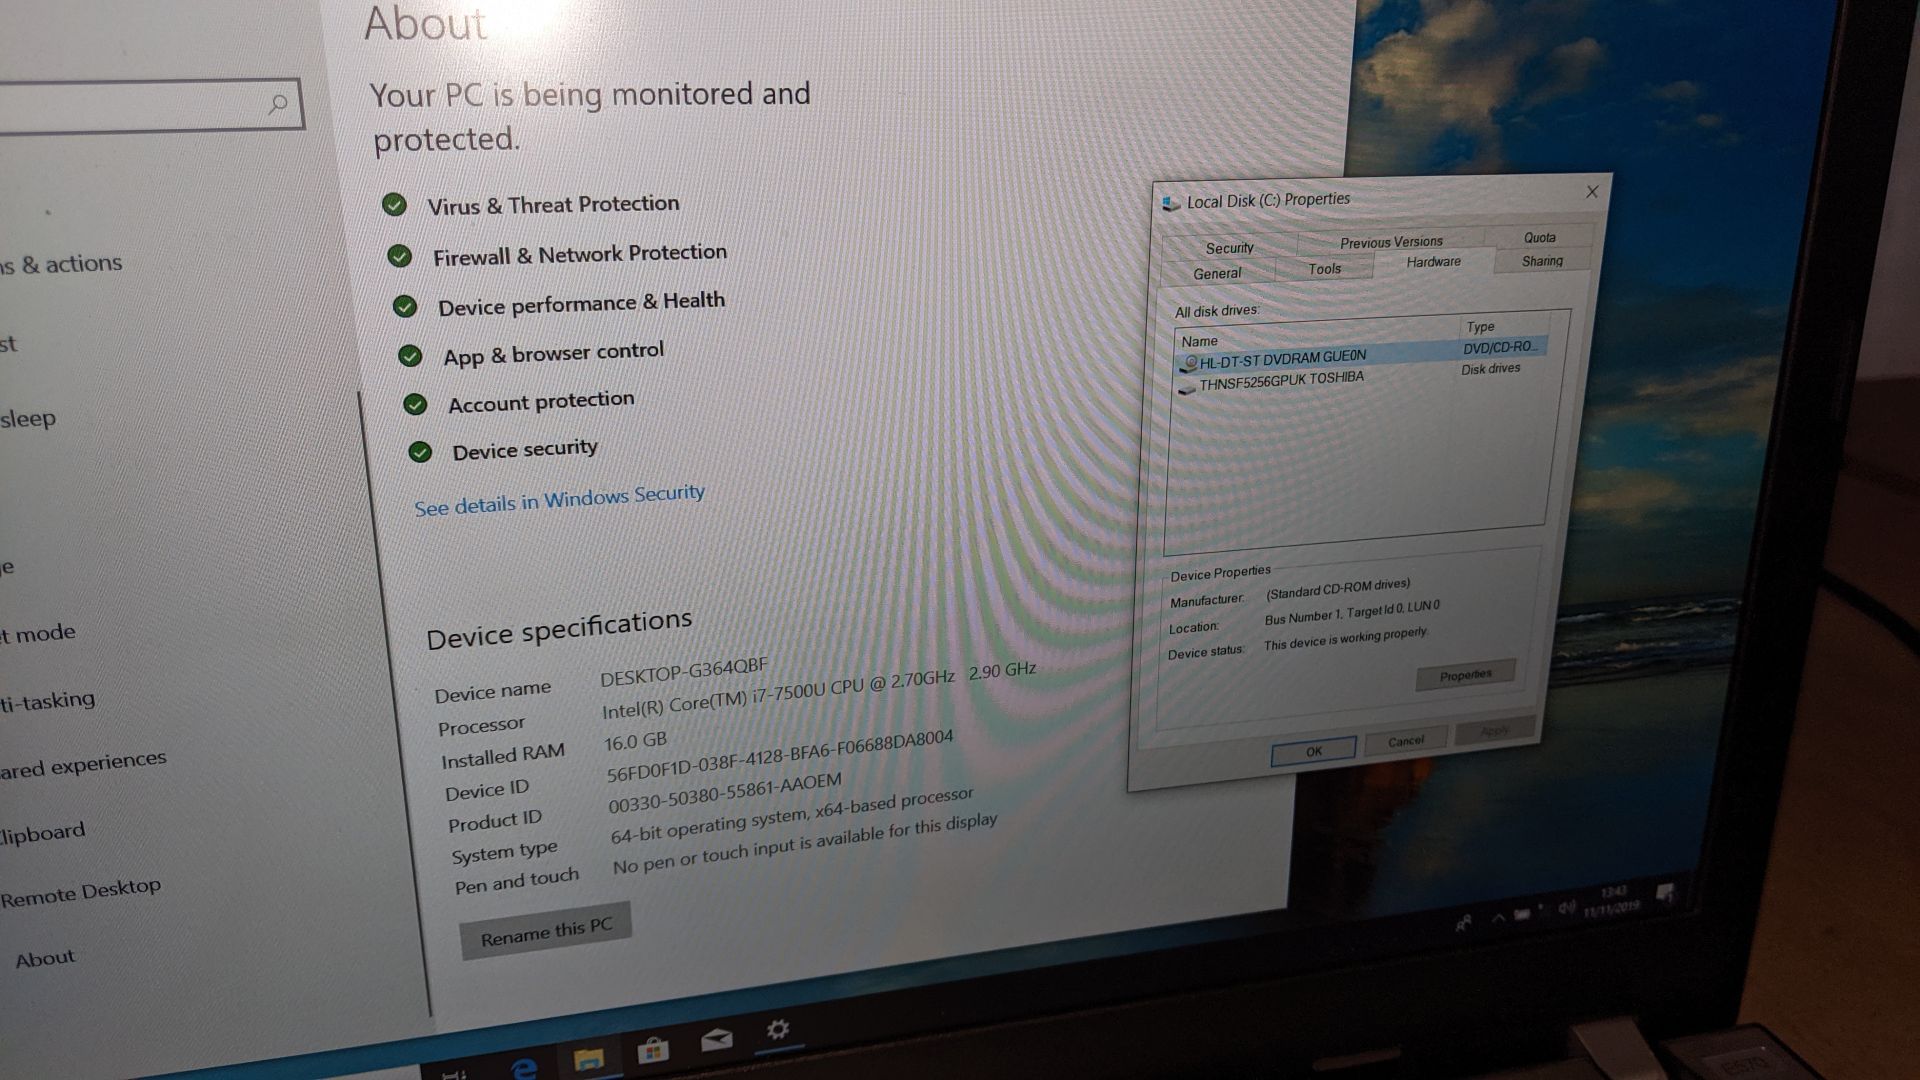Show hidden tray icons chevron

[x=1498, y=918]
